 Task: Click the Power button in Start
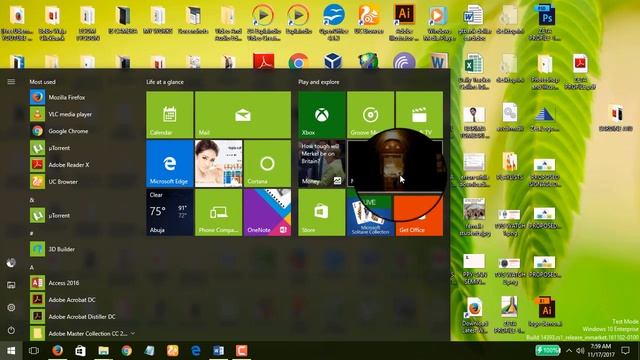[11, 330]
